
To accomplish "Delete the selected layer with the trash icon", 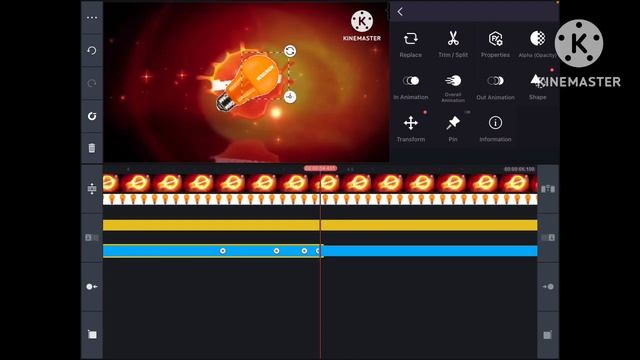I will (92, 148).
